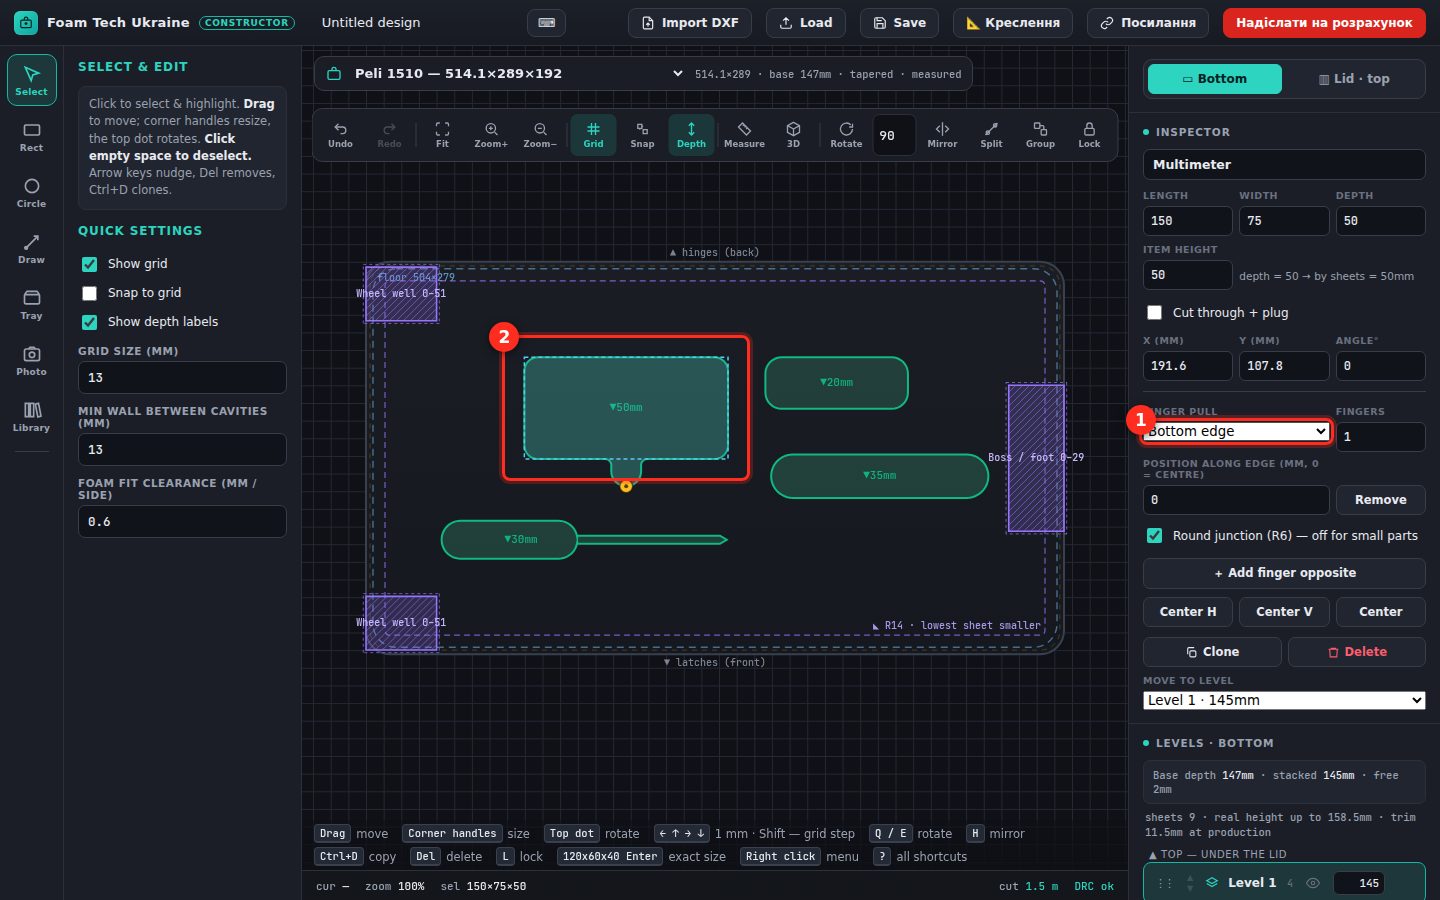Switch to the Lid · top tab
Viewport: 1440px width, 900px height.
tap(1354, 79)
